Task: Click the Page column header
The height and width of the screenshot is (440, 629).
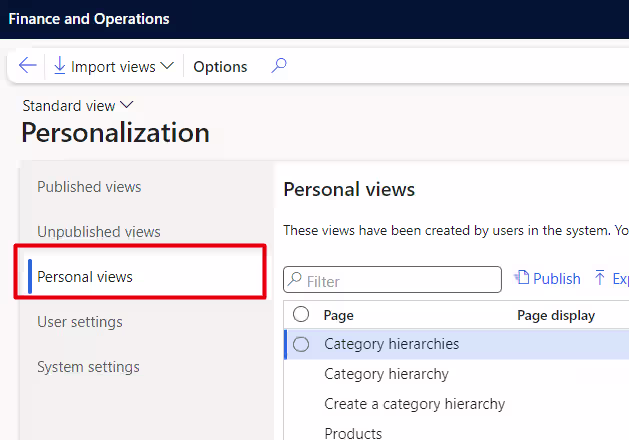Action: point(339,315)
